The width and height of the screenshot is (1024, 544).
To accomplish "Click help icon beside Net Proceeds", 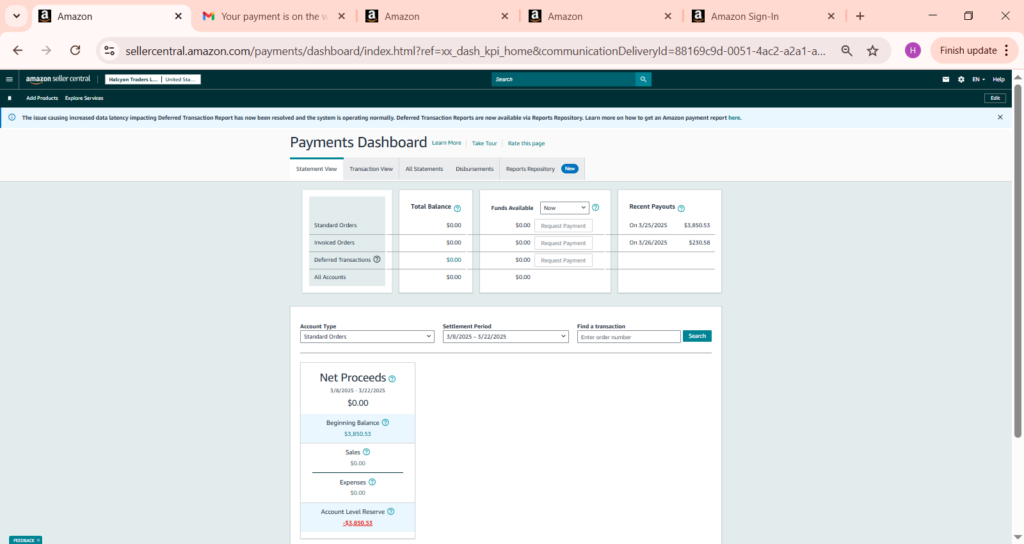I will click(x=392, y=379).
